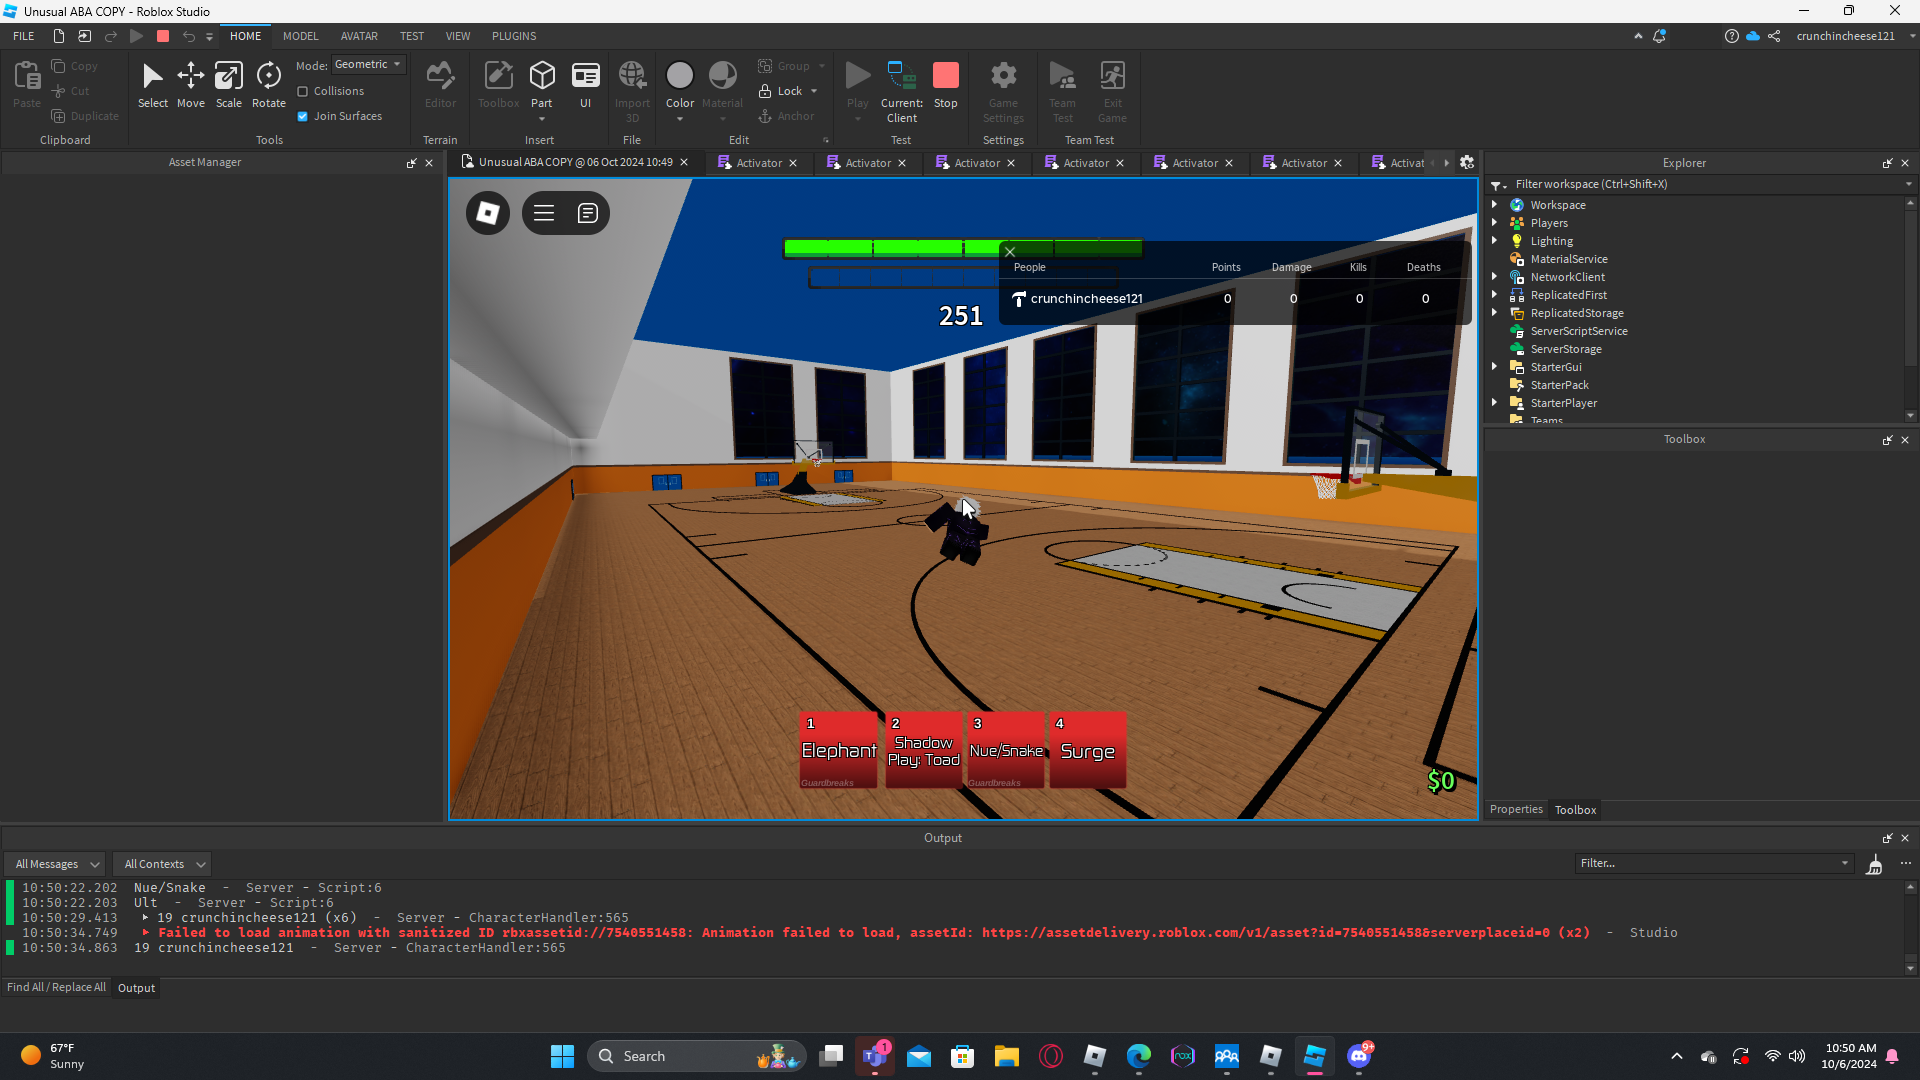Open the Game Settings gear
The height and width of the screenshot is (1080, 1920).
pyautogui.click(x=1003, y=85)
